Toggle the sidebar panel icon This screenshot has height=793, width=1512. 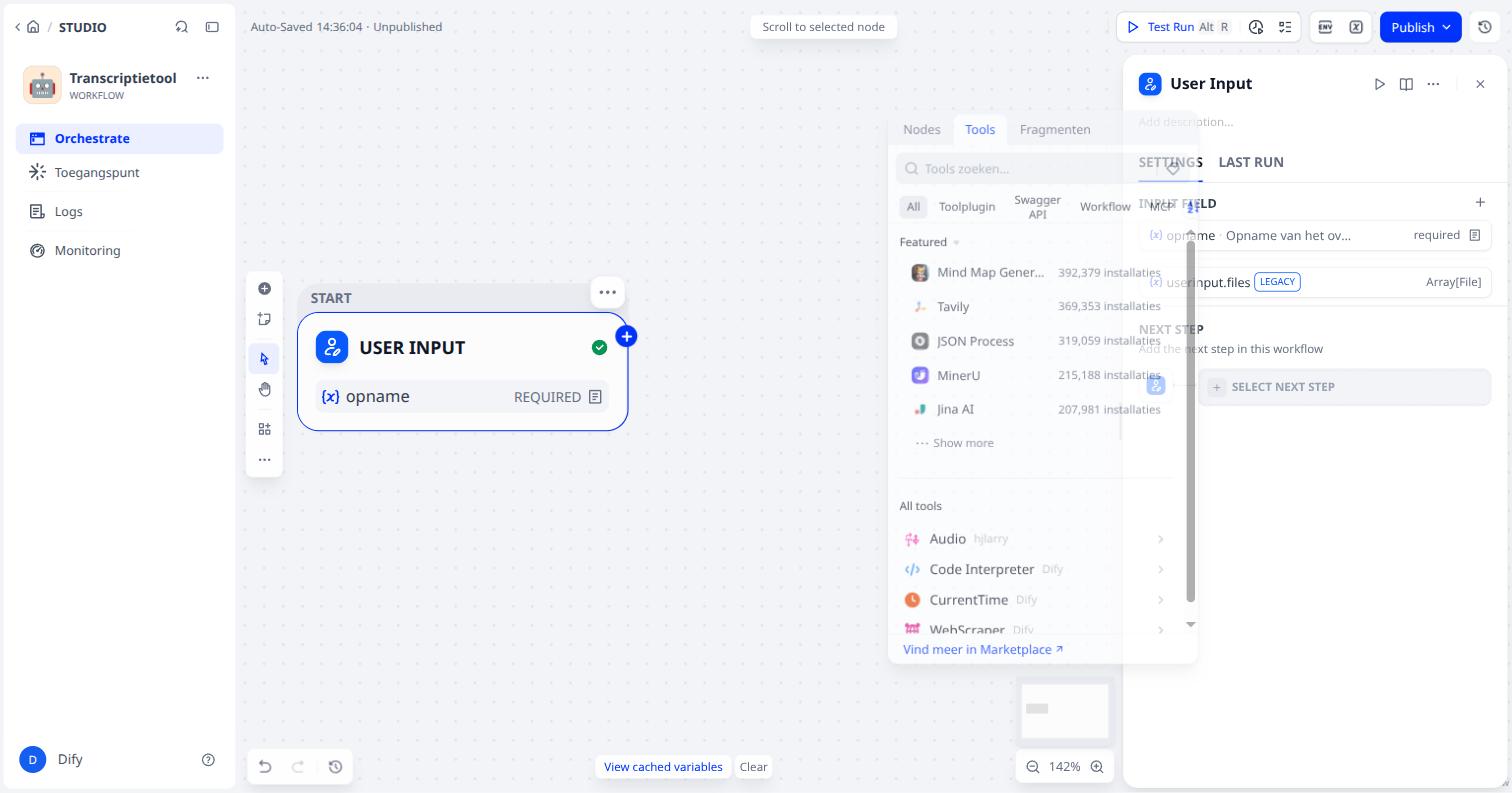(x=212, y=27)
